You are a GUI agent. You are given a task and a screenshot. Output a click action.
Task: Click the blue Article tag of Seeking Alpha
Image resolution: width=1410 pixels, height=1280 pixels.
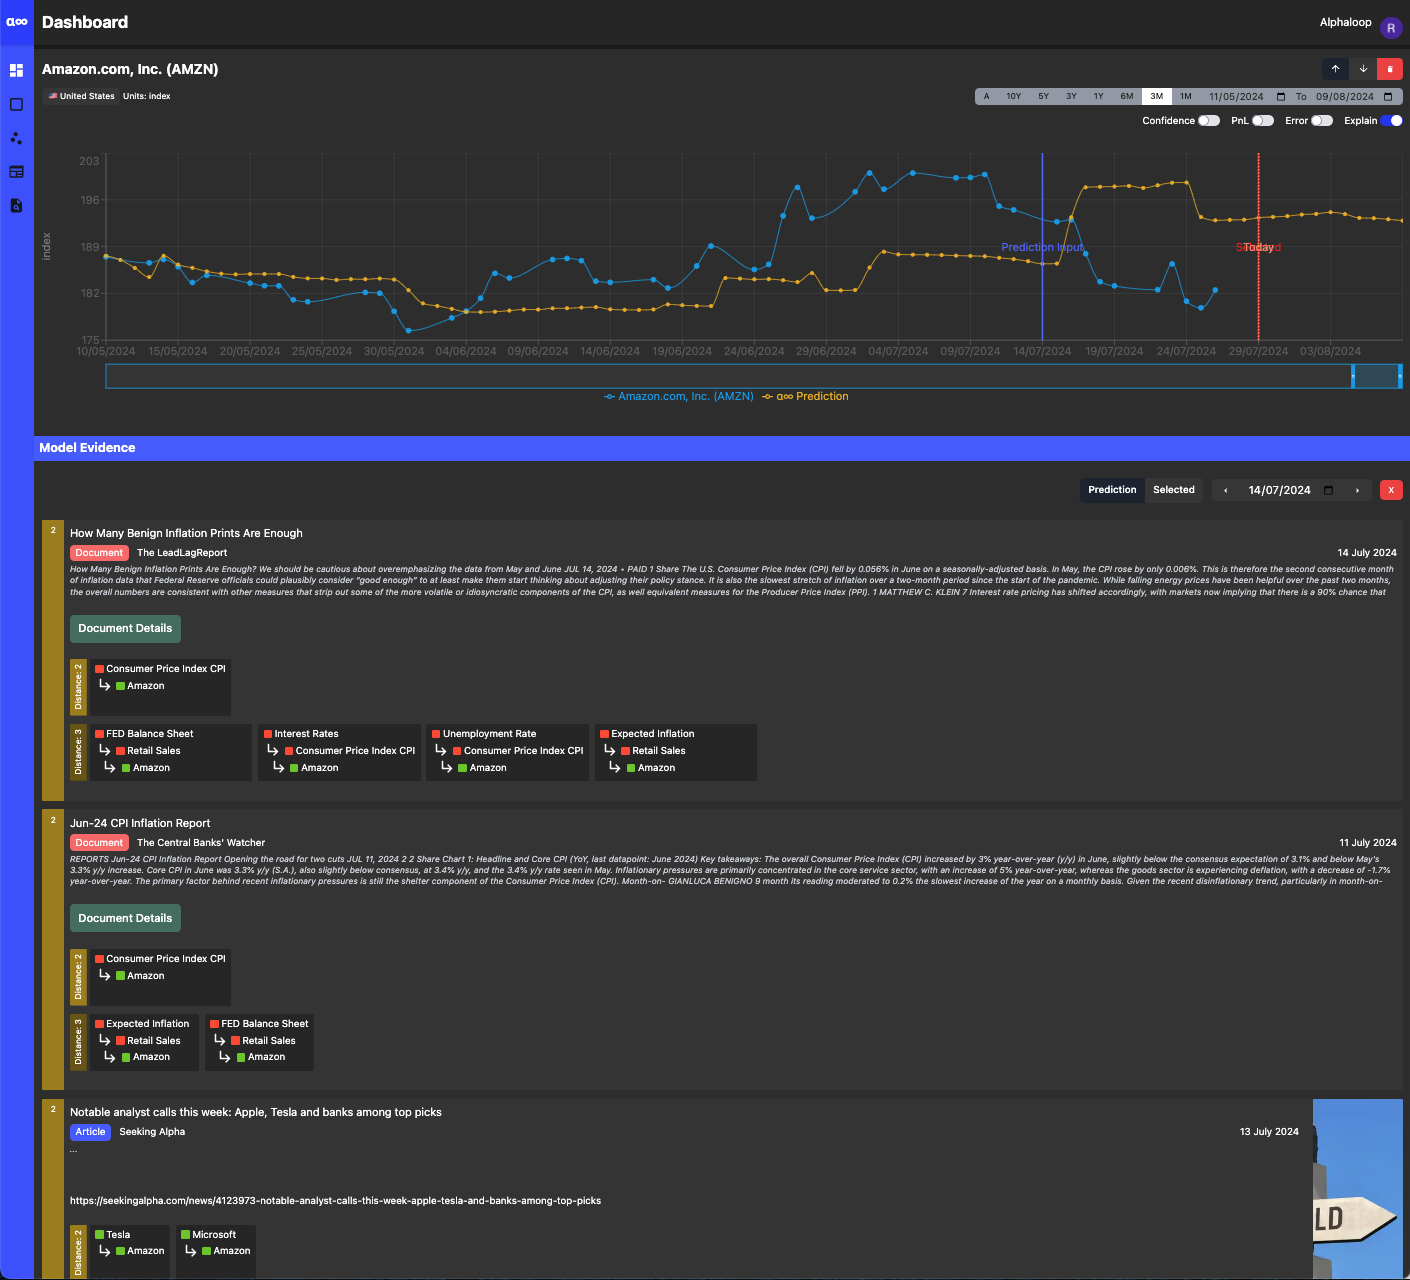tap(90, 1132)
